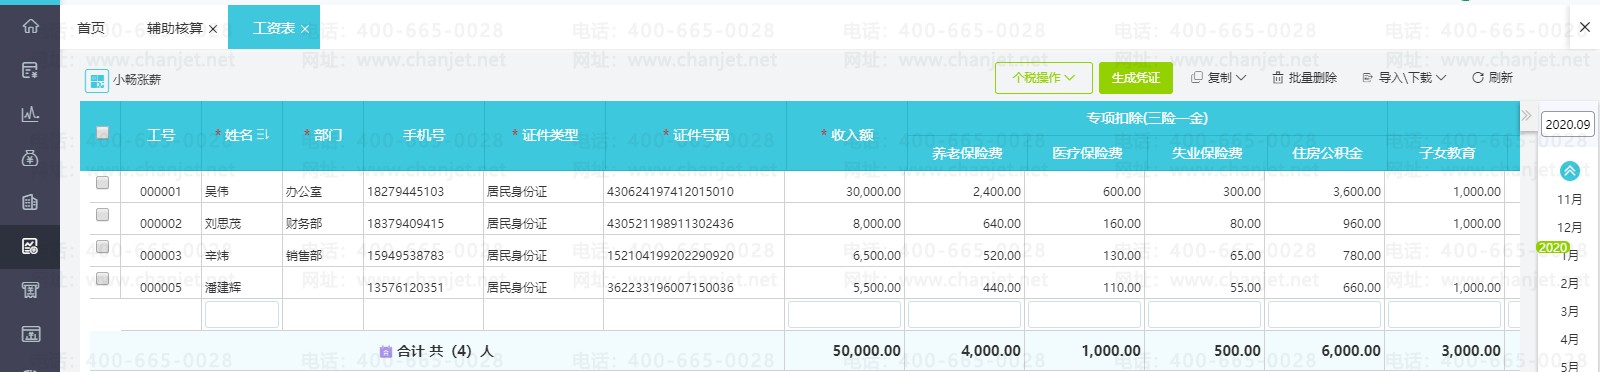Click the income cell 6,500.00
Viewport: 1600px width, 372px height.
(x=877, y=255)
